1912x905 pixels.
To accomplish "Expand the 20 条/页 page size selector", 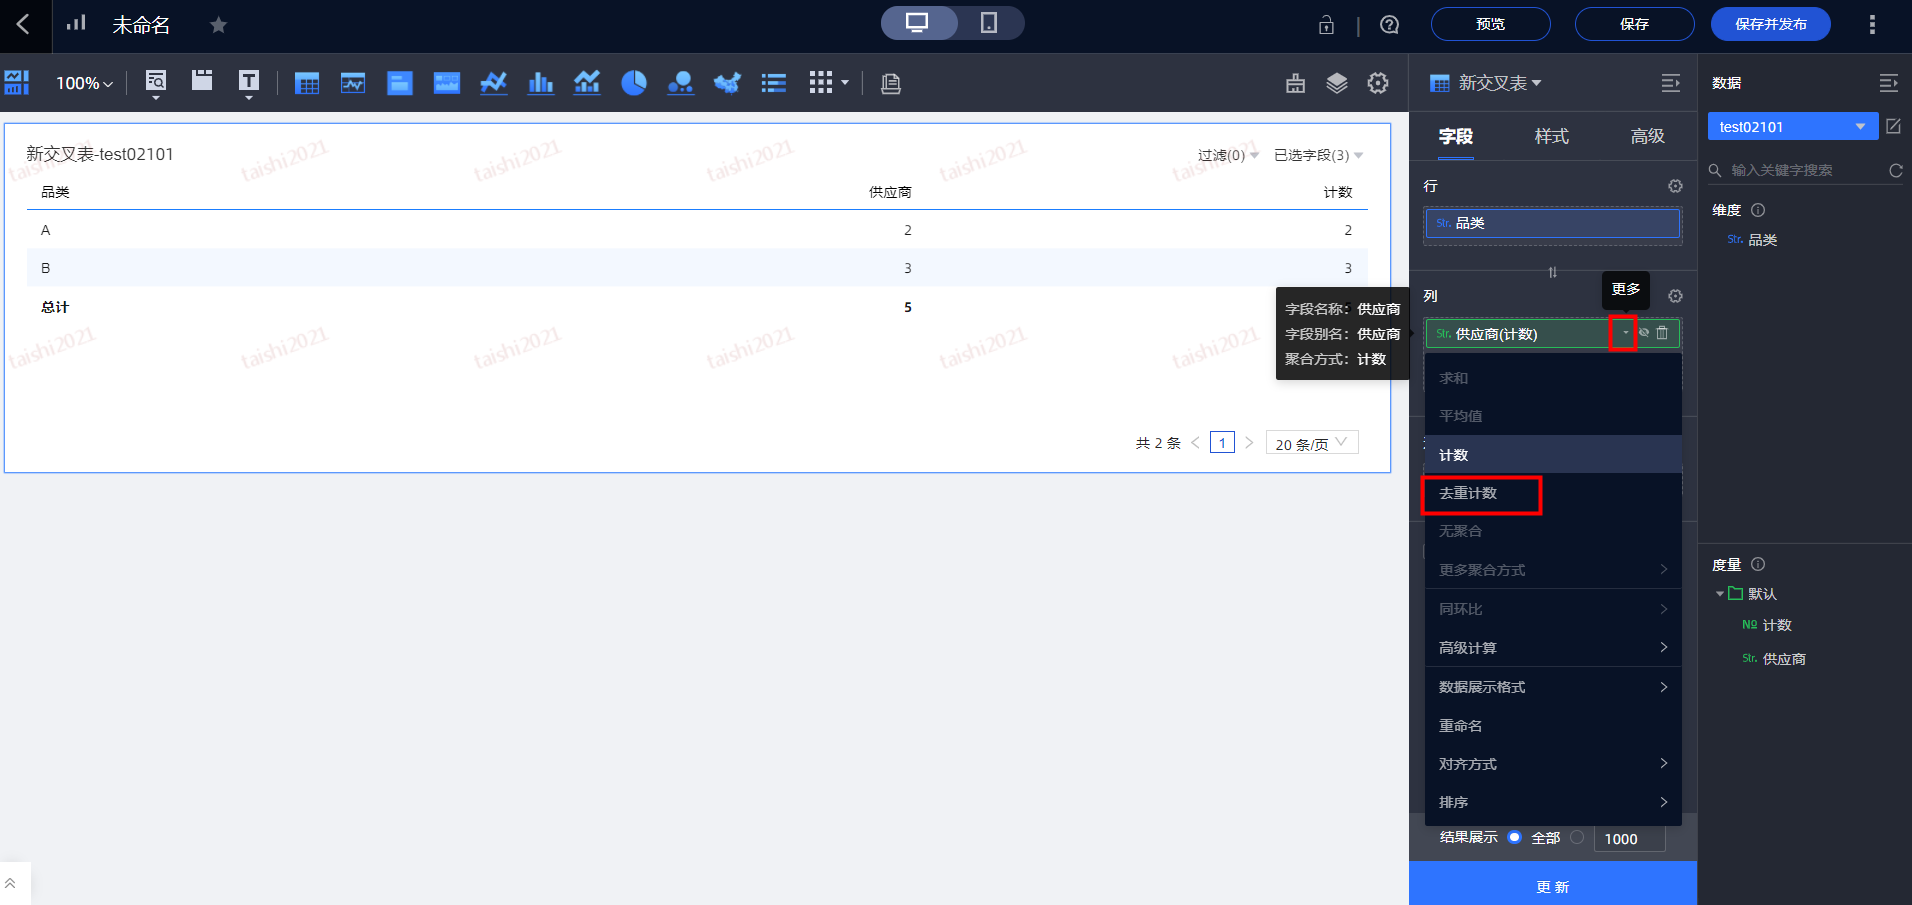I will 1311,443.
